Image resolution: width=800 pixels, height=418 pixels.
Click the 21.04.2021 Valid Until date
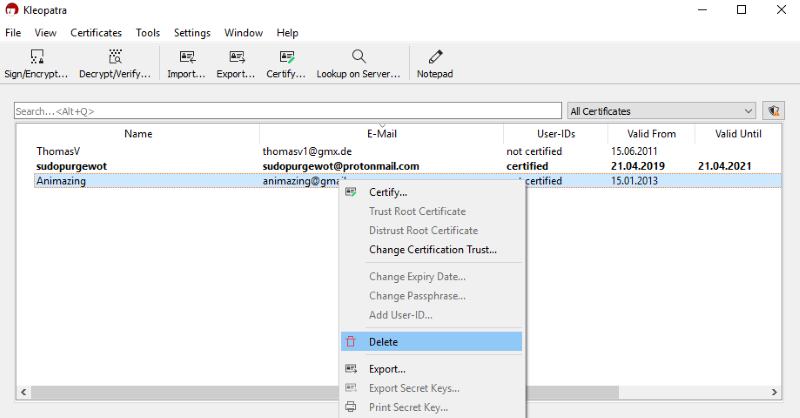click(724, 166)
